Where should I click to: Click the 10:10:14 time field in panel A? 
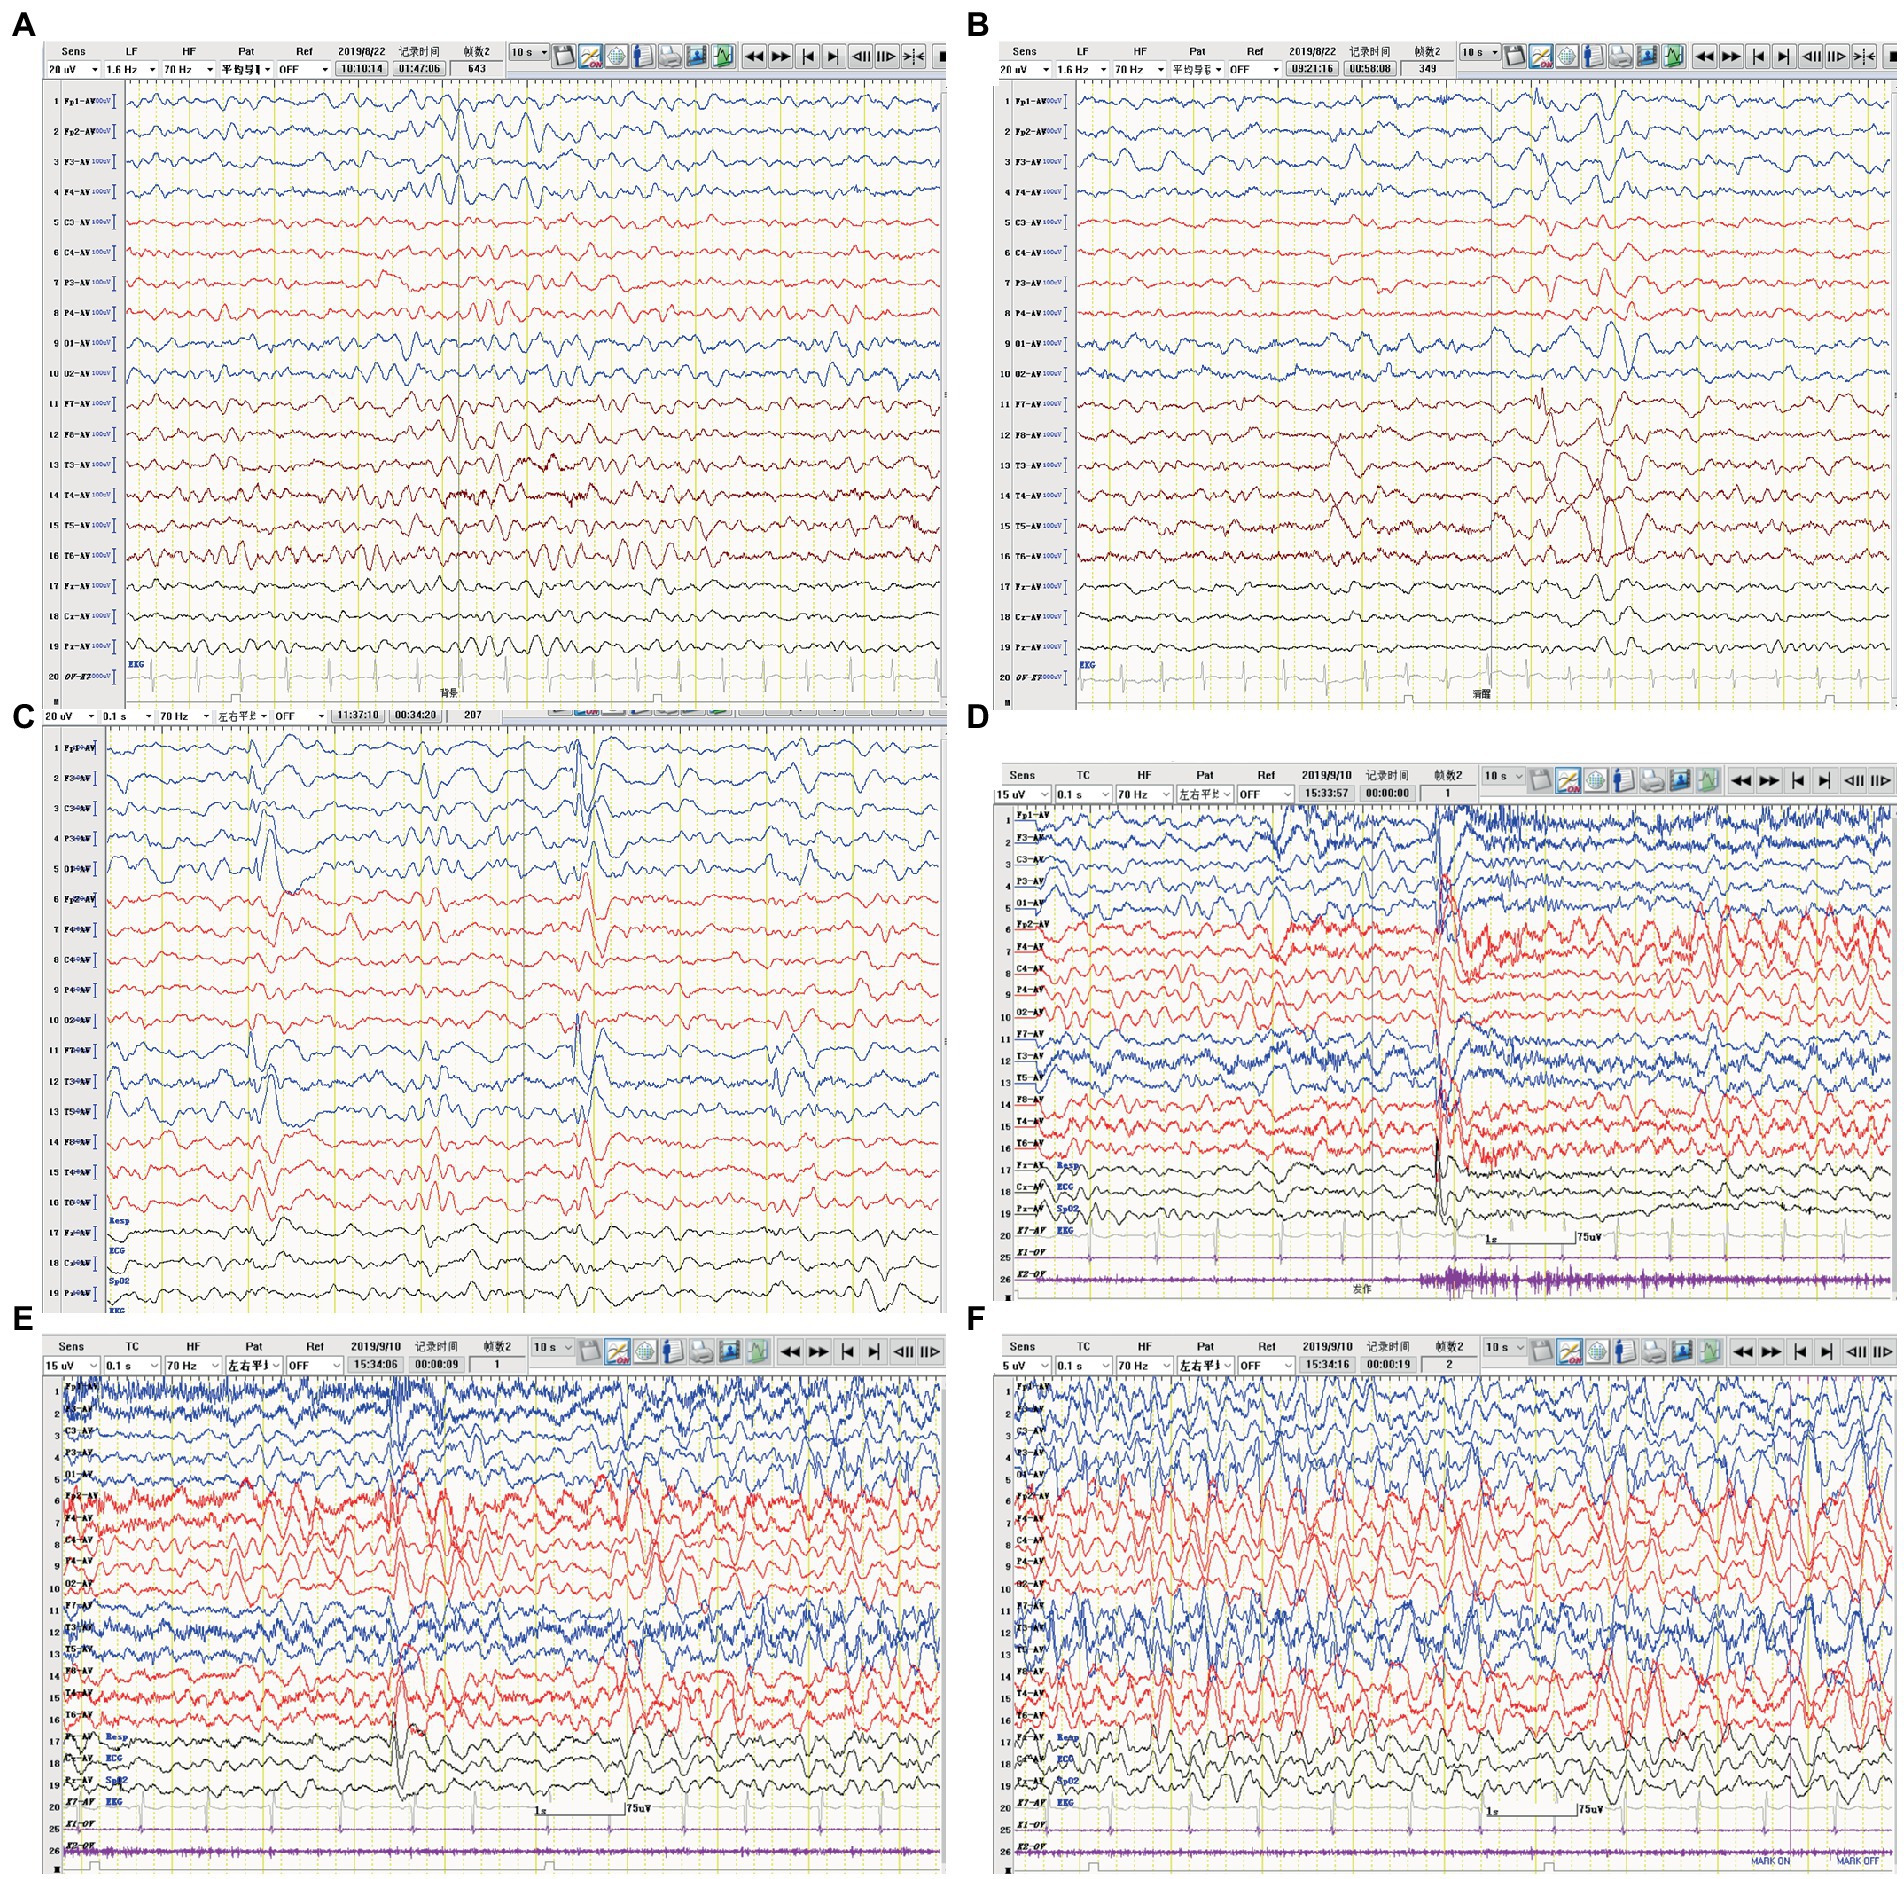pos(361,69)
